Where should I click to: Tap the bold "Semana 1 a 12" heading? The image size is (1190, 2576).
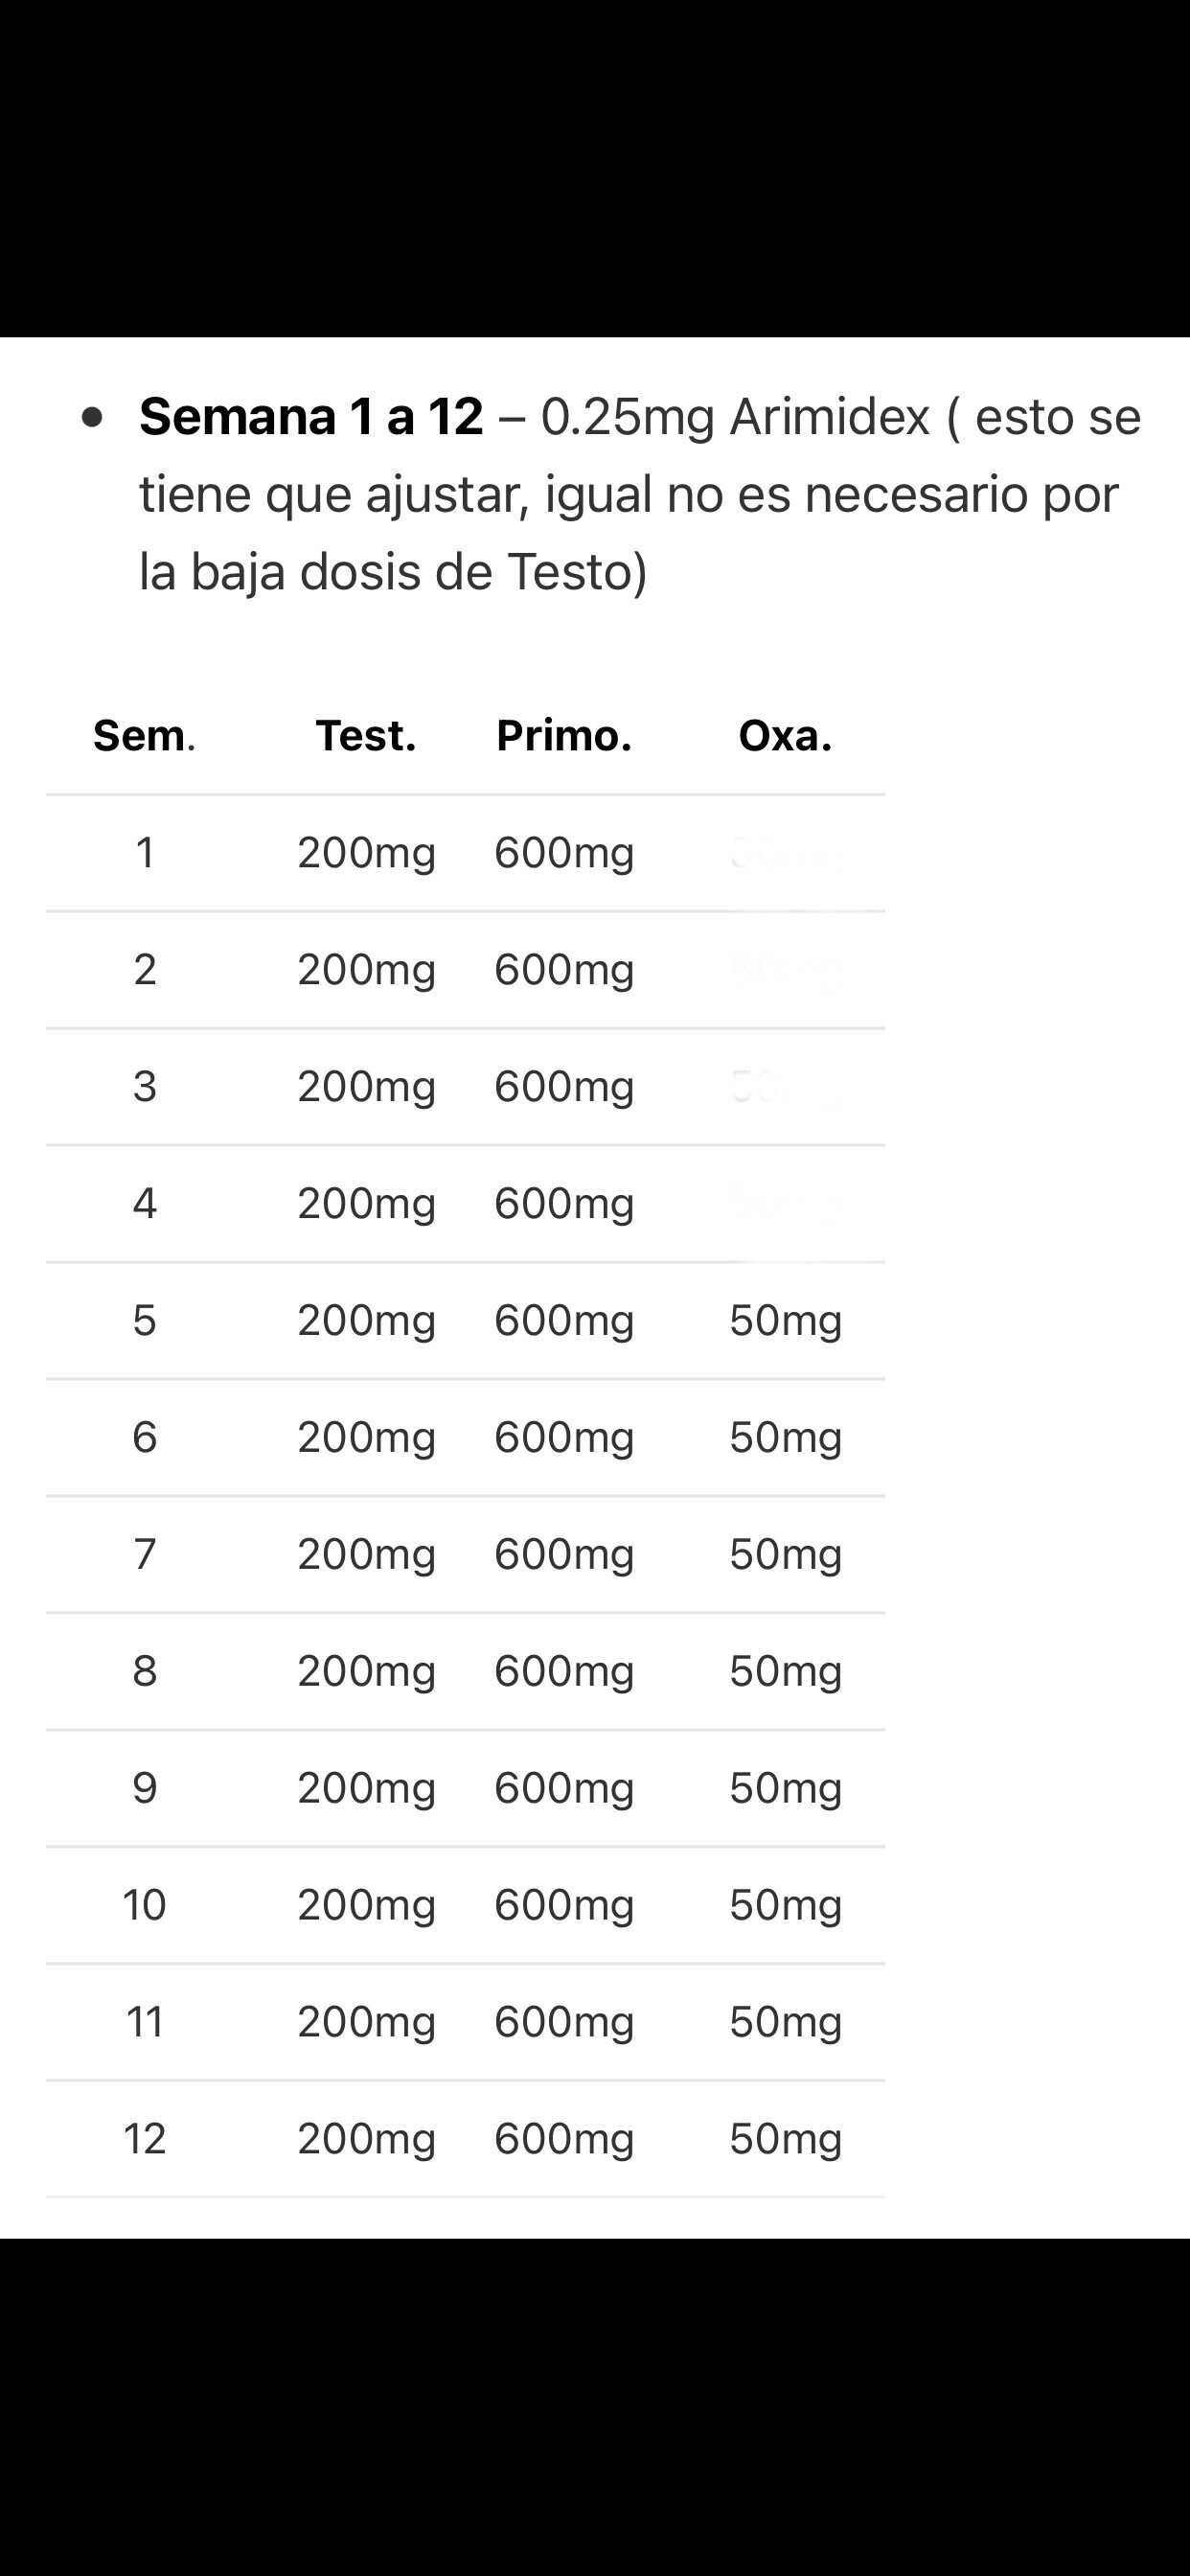pos(311,416)
